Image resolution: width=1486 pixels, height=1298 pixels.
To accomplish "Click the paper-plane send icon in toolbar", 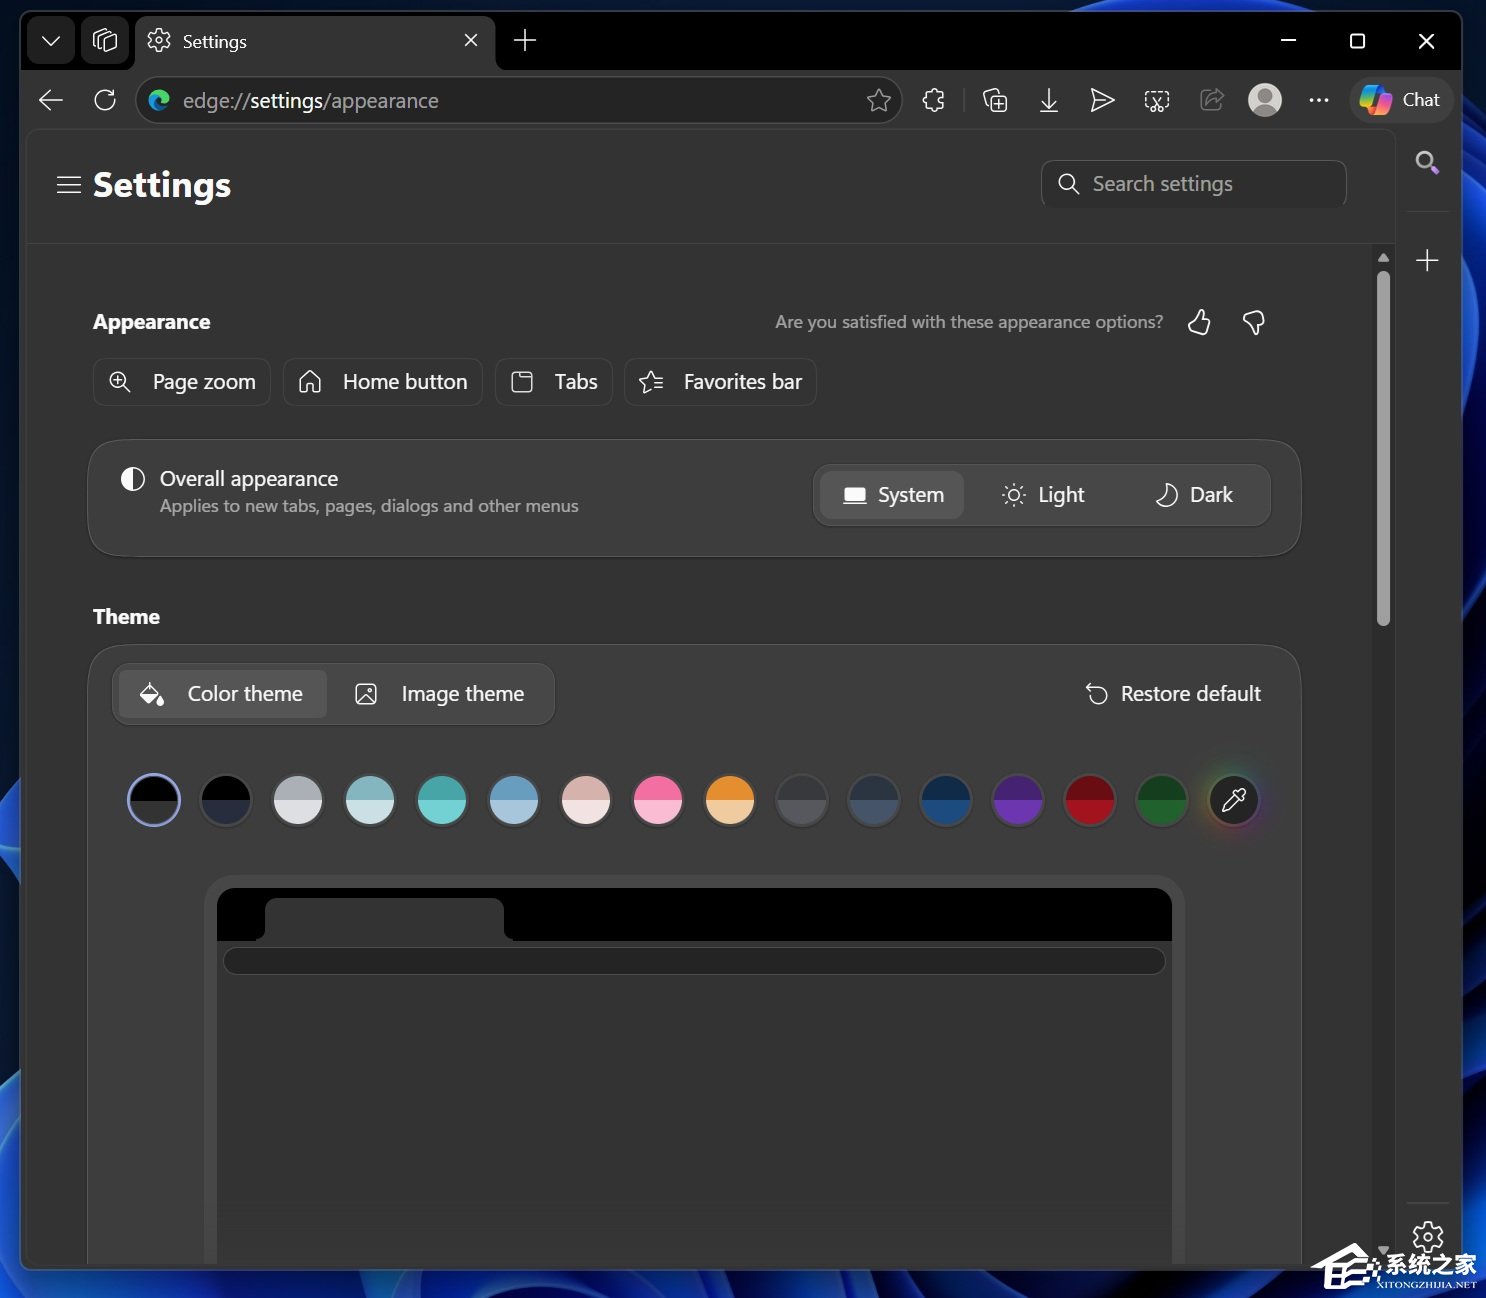I will pyautogui.click(x=1102, y=100).
